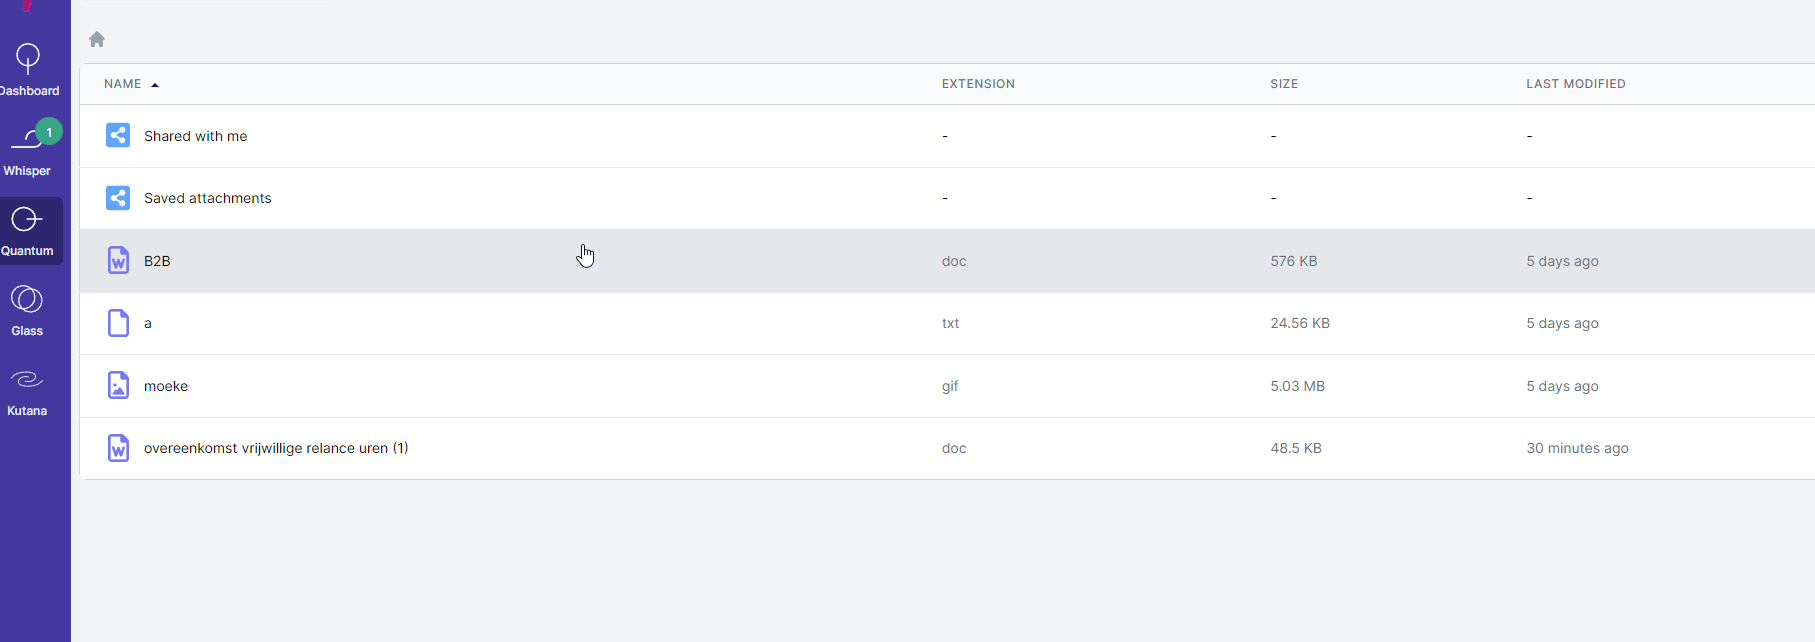Viewport: 1815px width, 642px height.
Task: Open the Dashboard from the sidebar
Action: pyautogui.click(x=27, y=64)
